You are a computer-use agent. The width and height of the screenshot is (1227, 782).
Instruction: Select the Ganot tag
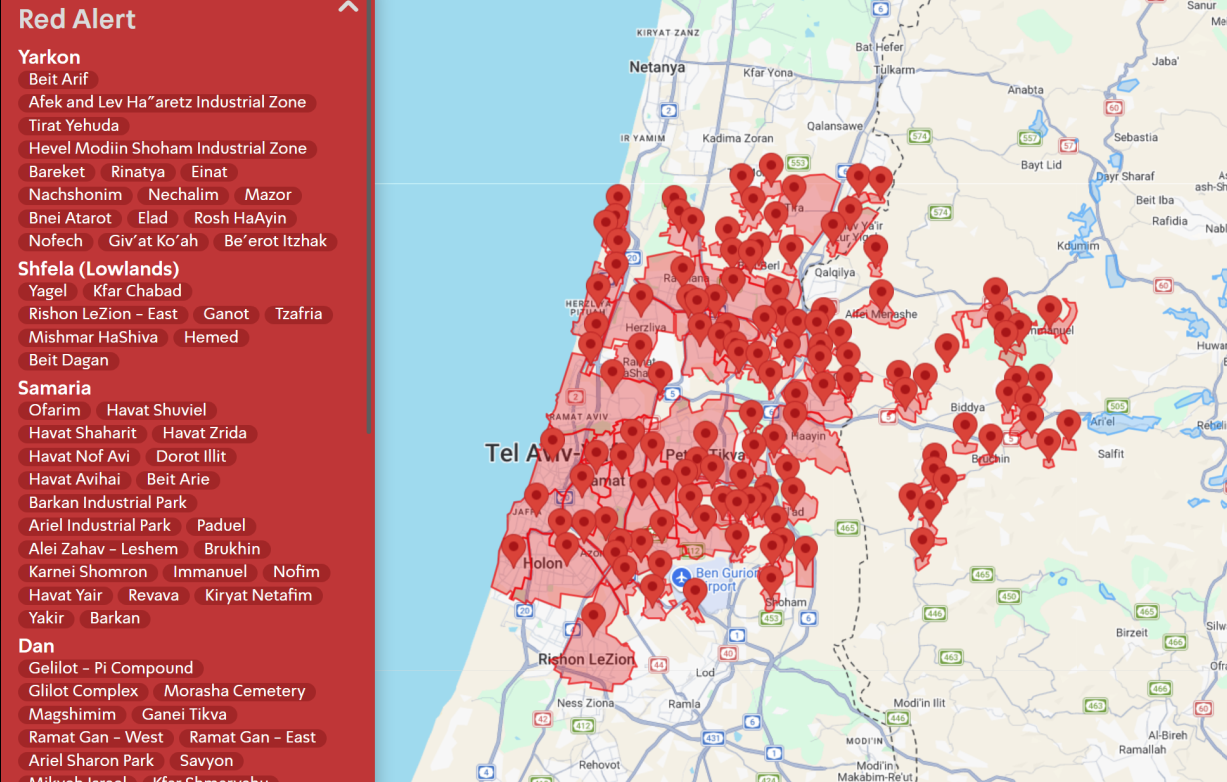point(226,314)
